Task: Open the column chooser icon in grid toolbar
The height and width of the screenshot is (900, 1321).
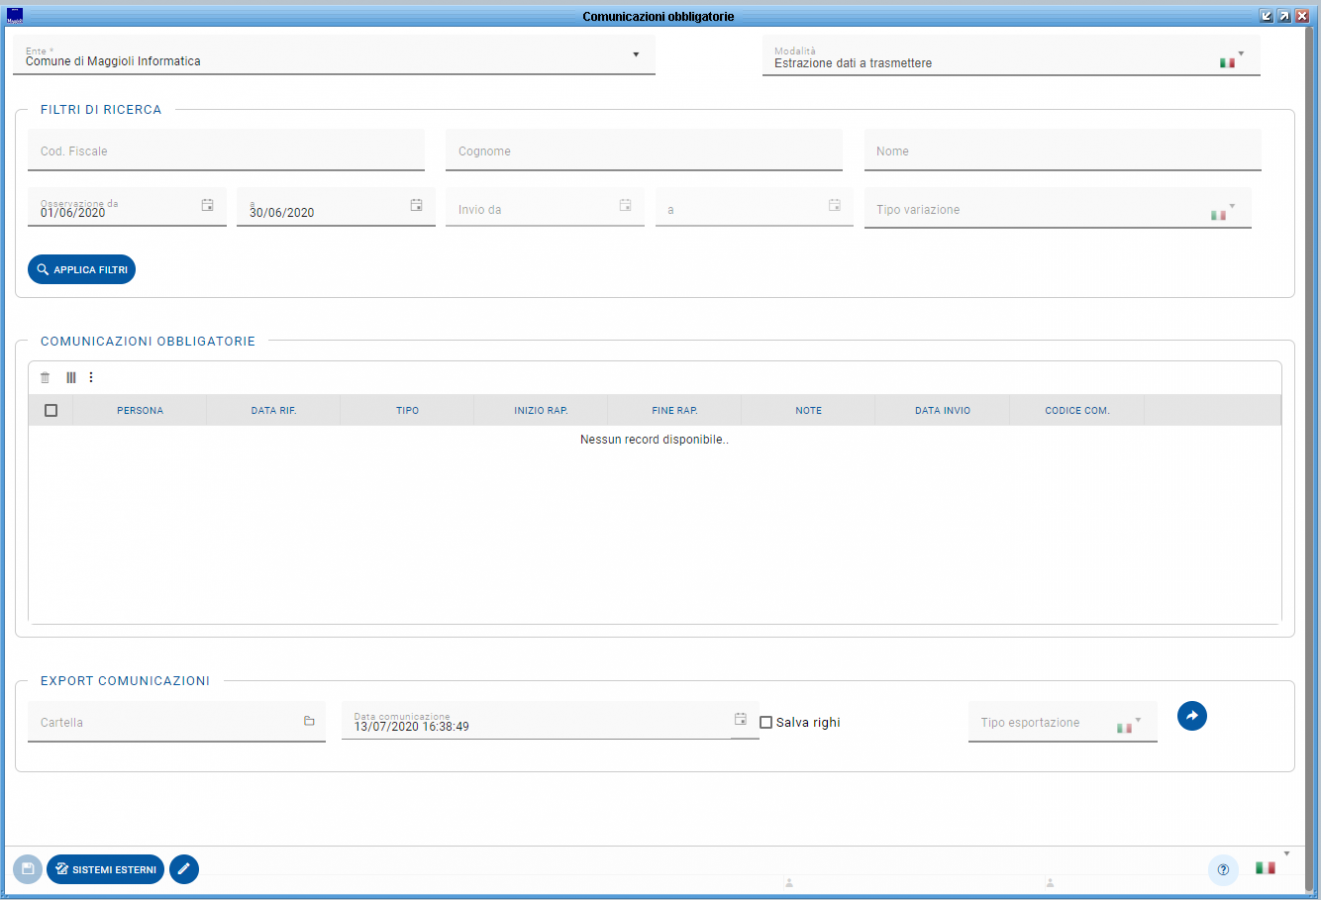Action: (x=71, y=378)
